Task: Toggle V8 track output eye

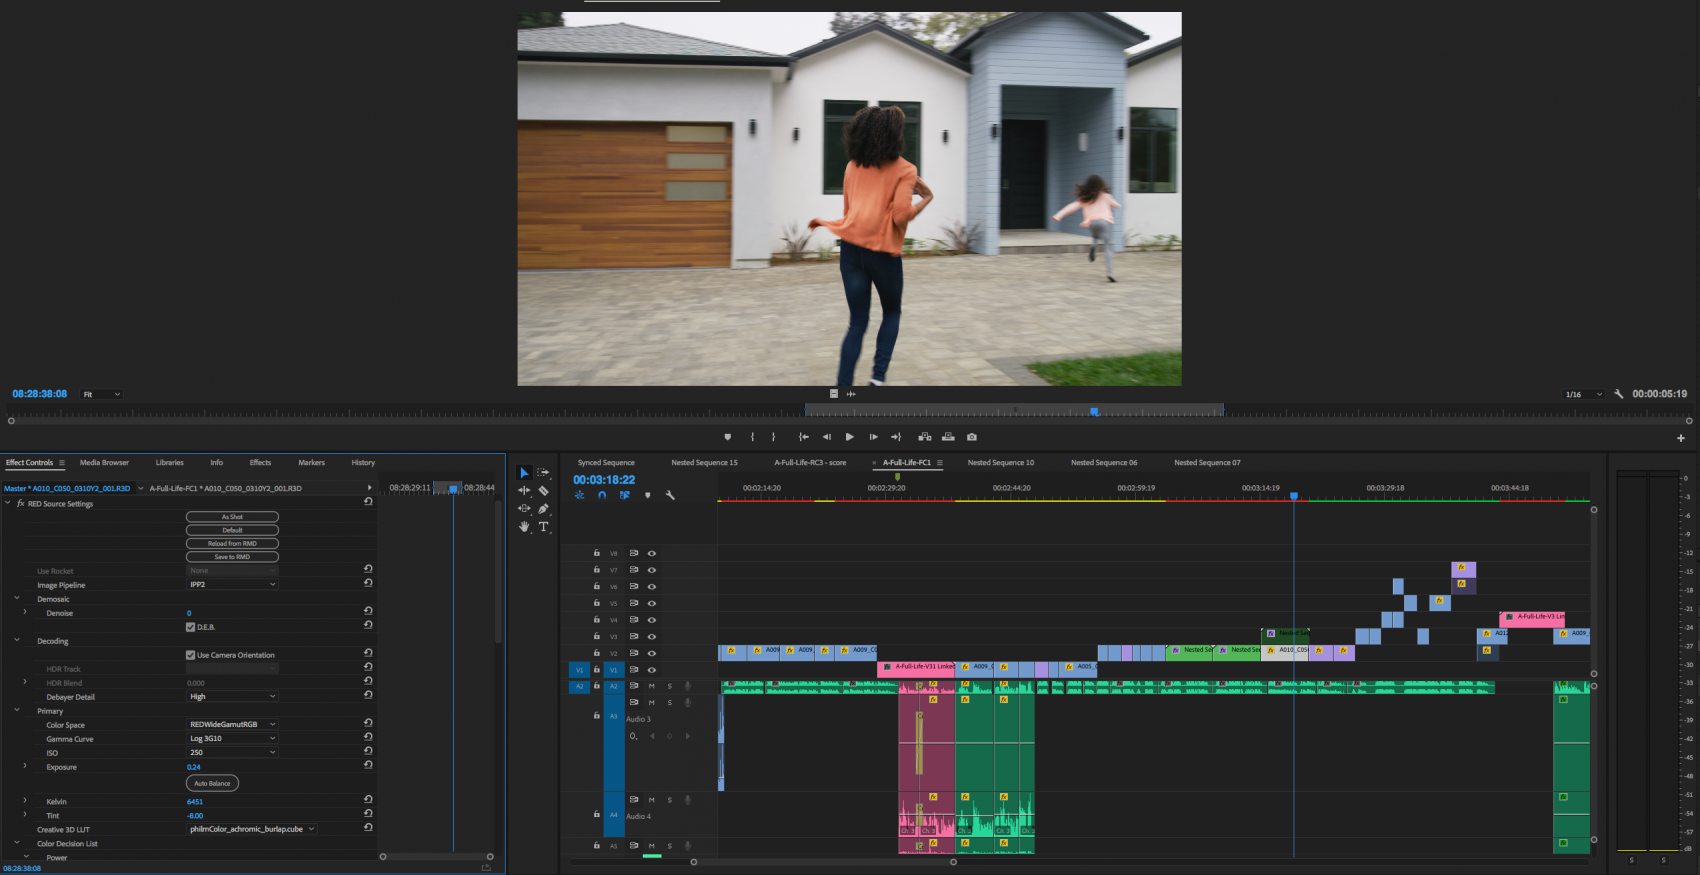Action: (x=652, y=553)
